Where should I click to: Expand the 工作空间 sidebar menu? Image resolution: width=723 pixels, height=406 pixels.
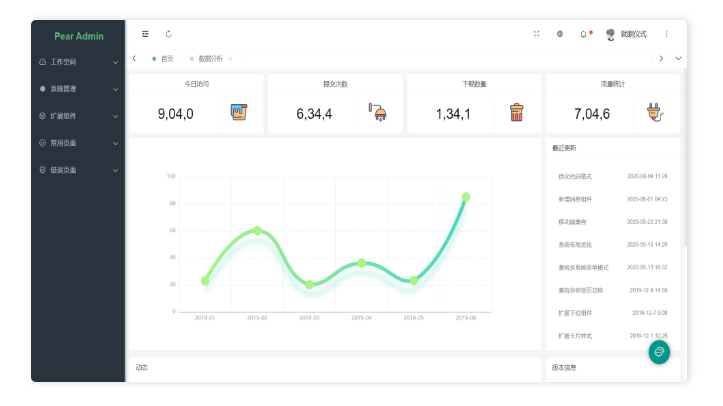click(78, 62)
